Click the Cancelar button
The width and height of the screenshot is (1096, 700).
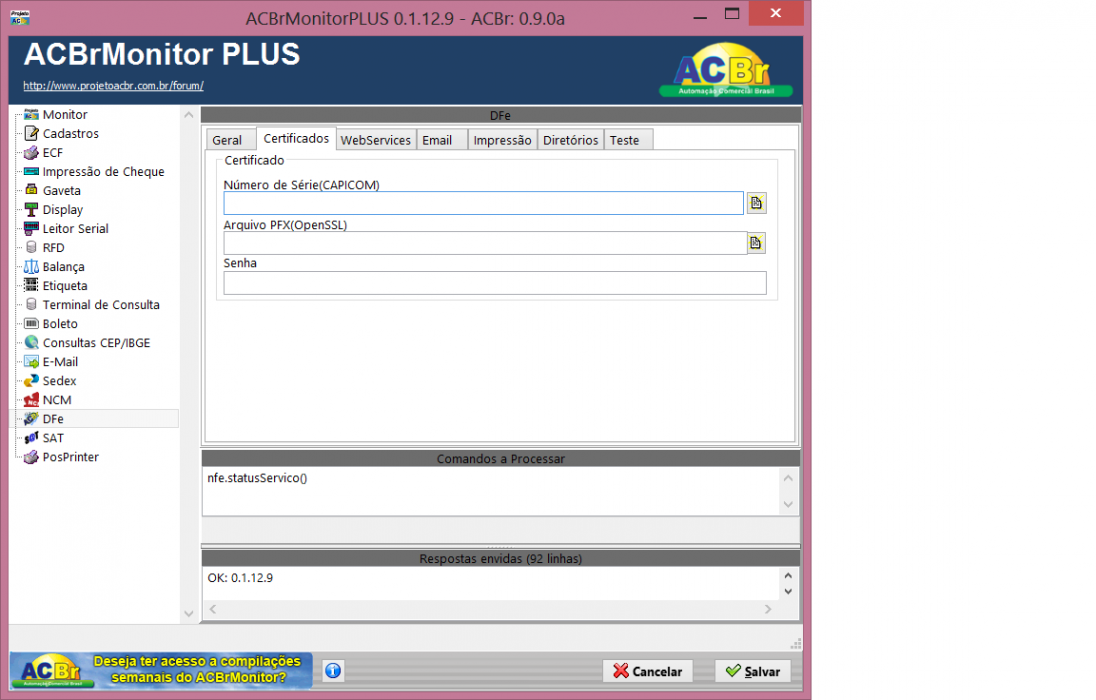(x=648, y=671)
